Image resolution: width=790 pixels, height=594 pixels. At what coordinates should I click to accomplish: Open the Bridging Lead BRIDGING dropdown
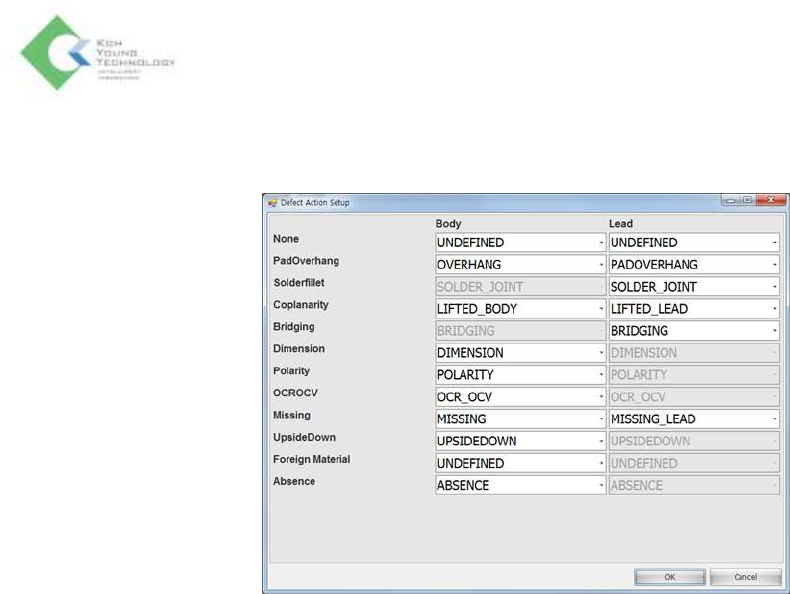694,331
